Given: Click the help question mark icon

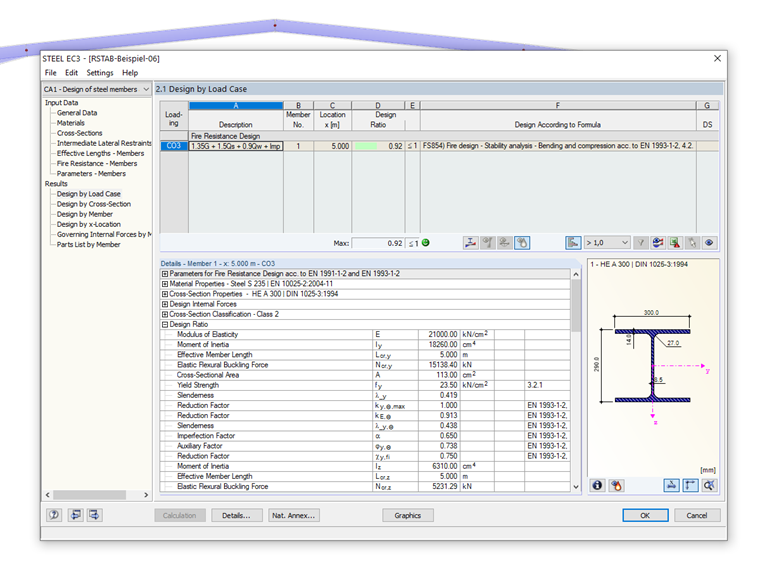Looking at the screenshot, I should tap(54, 515).
